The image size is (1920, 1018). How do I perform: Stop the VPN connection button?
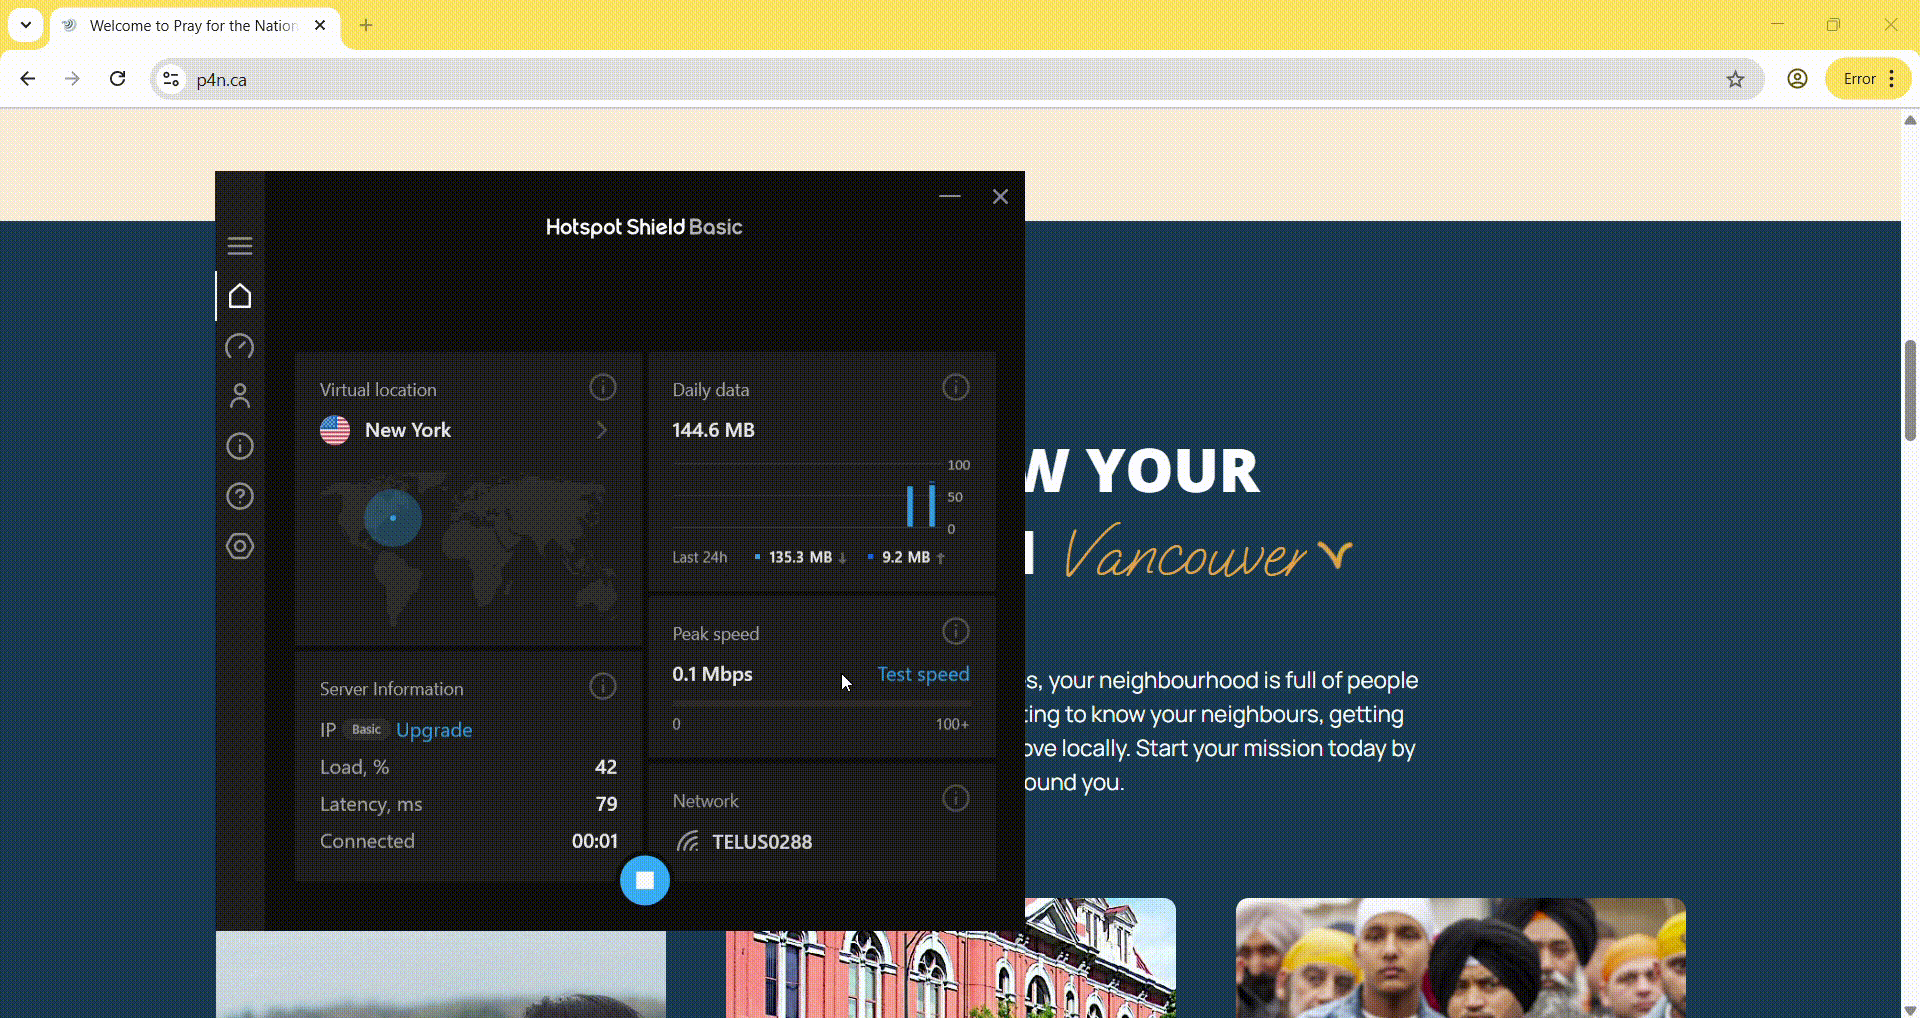(x=645, y=880)
